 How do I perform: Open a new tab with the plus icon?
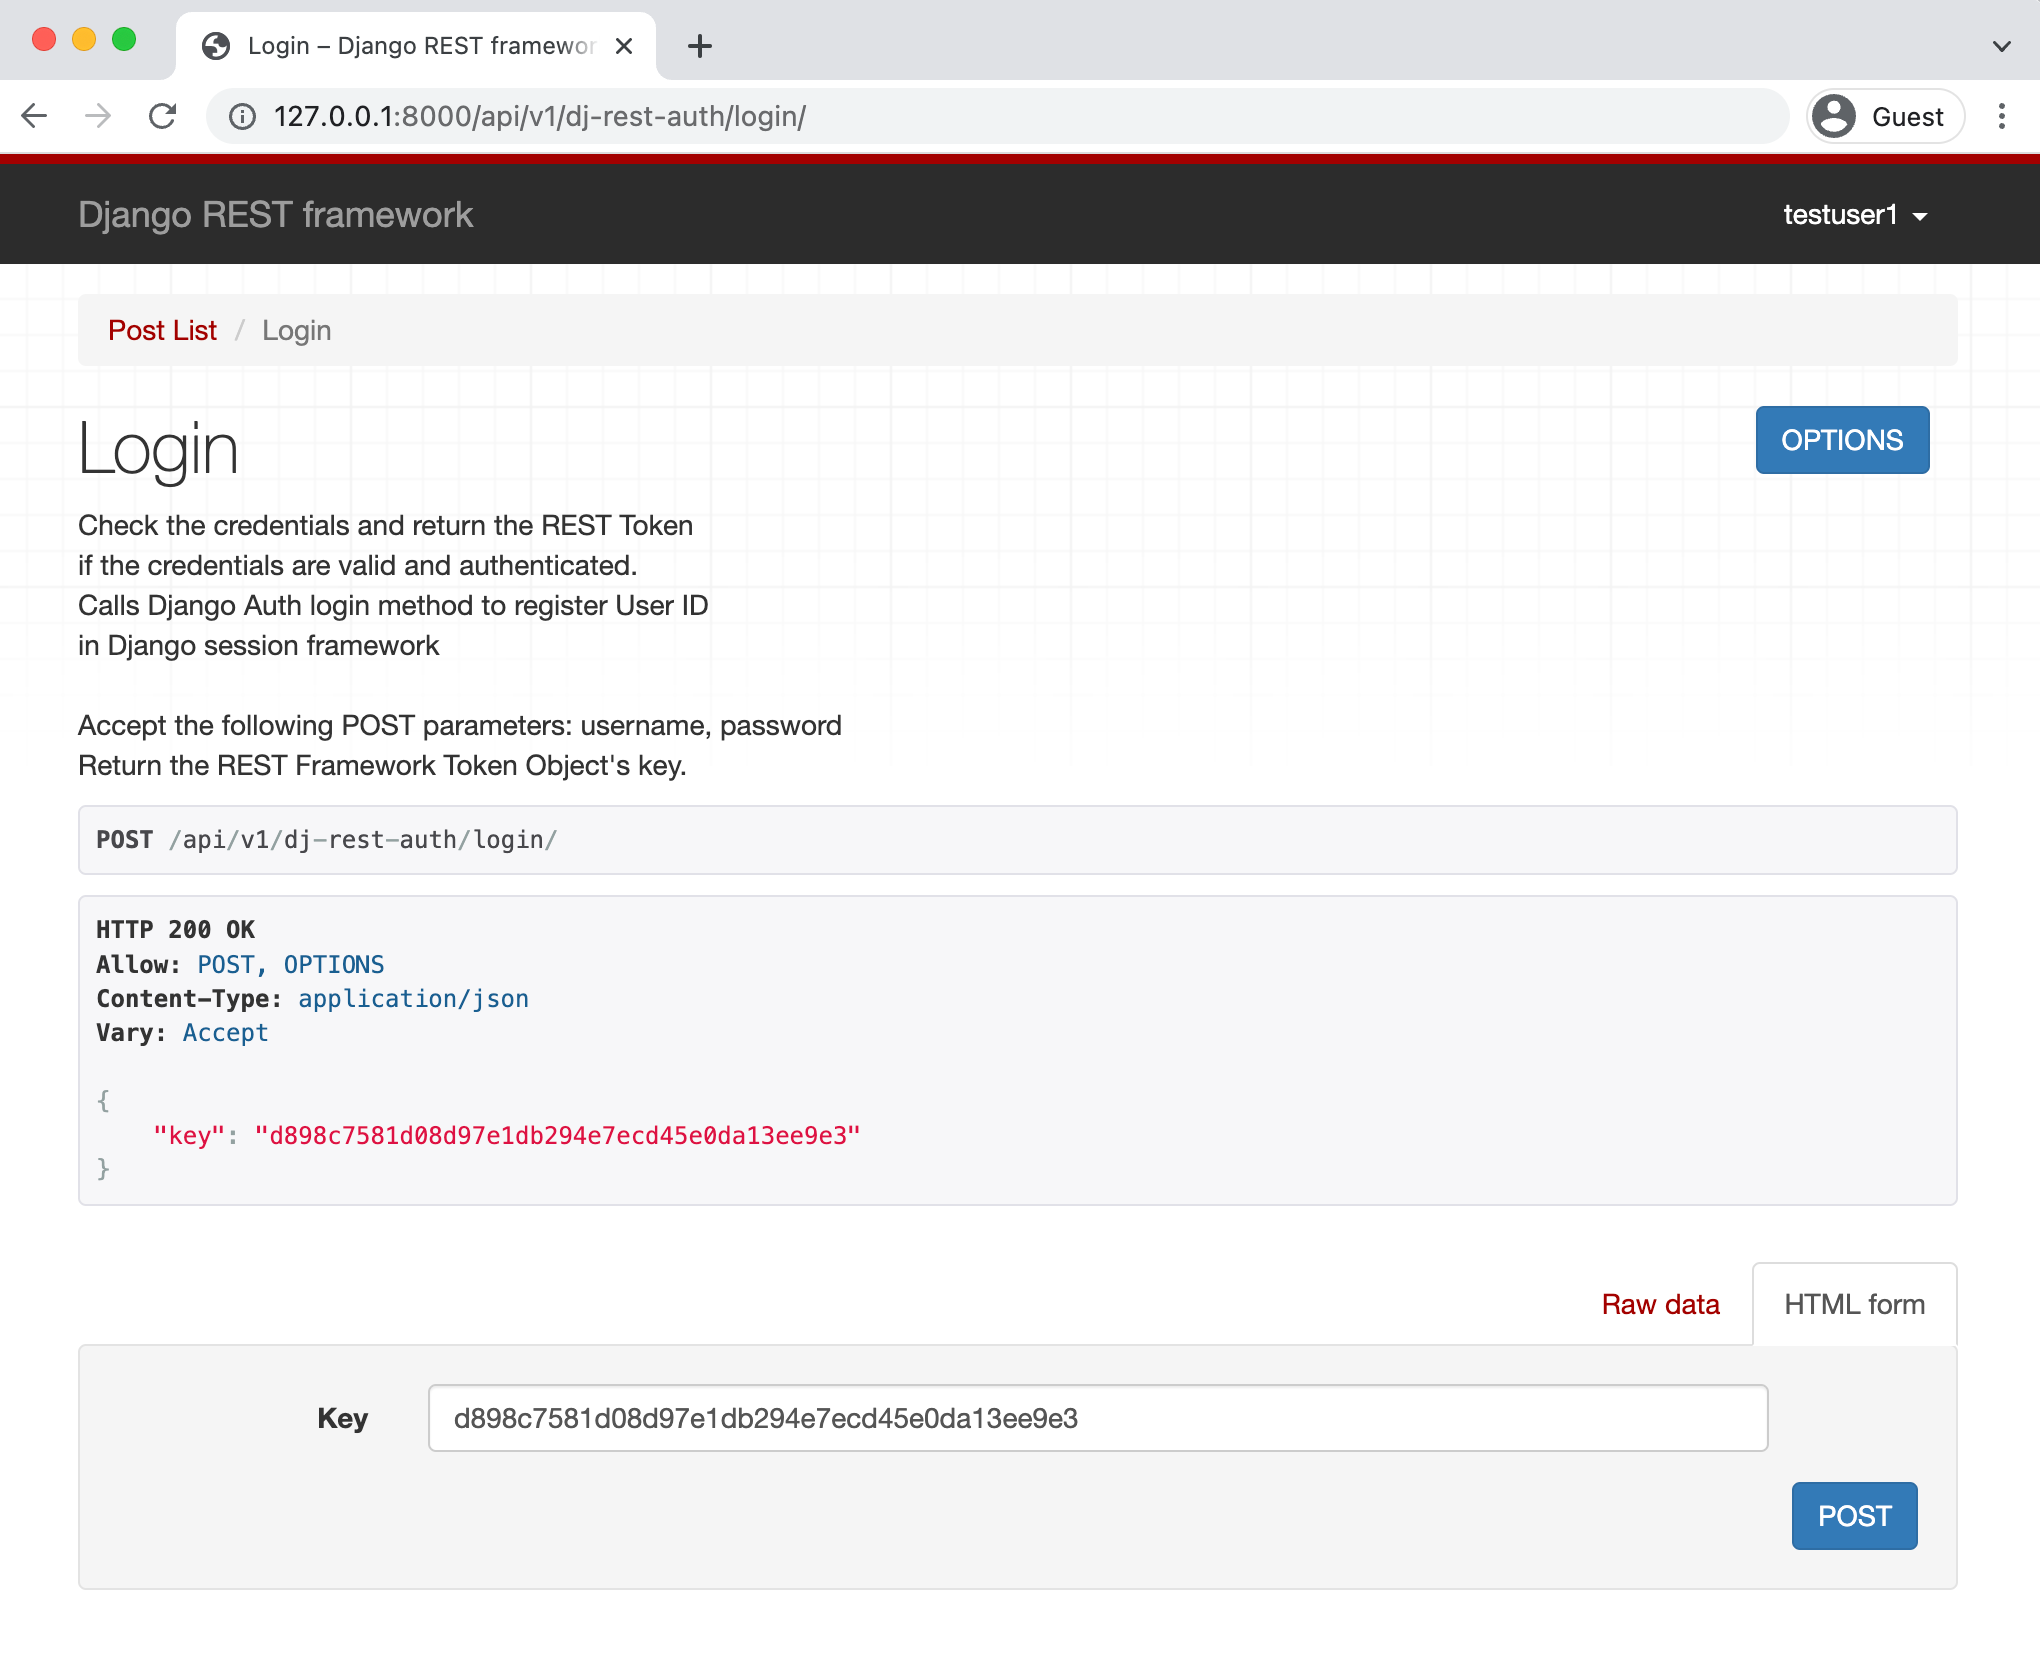point(700,46)
